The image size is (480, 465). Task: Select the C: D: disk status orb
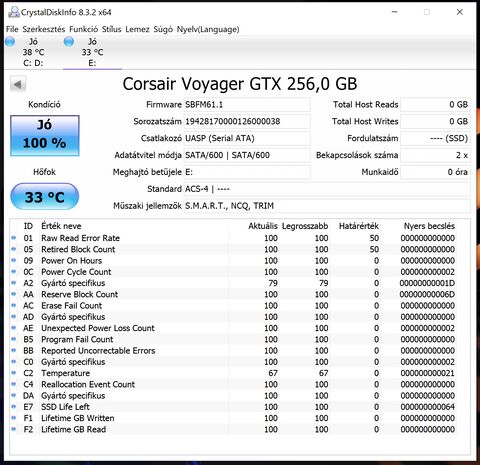tap(10, 42)
